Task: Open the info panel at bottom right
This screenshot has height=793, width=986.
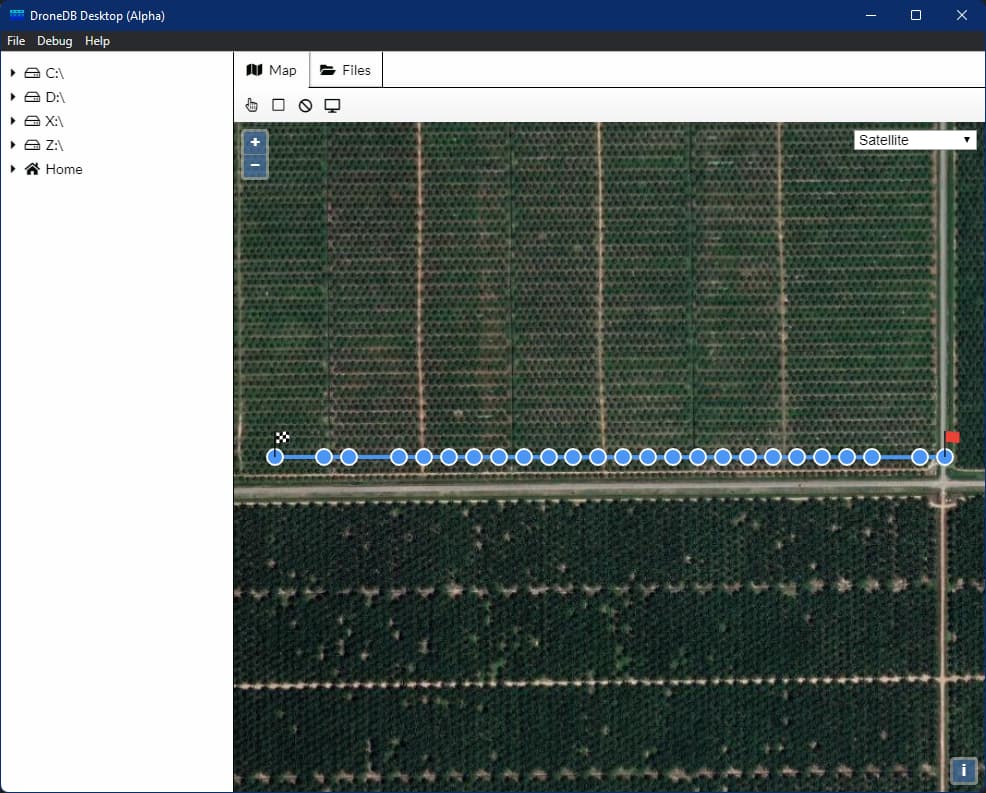Action: [x=963, y=771]
